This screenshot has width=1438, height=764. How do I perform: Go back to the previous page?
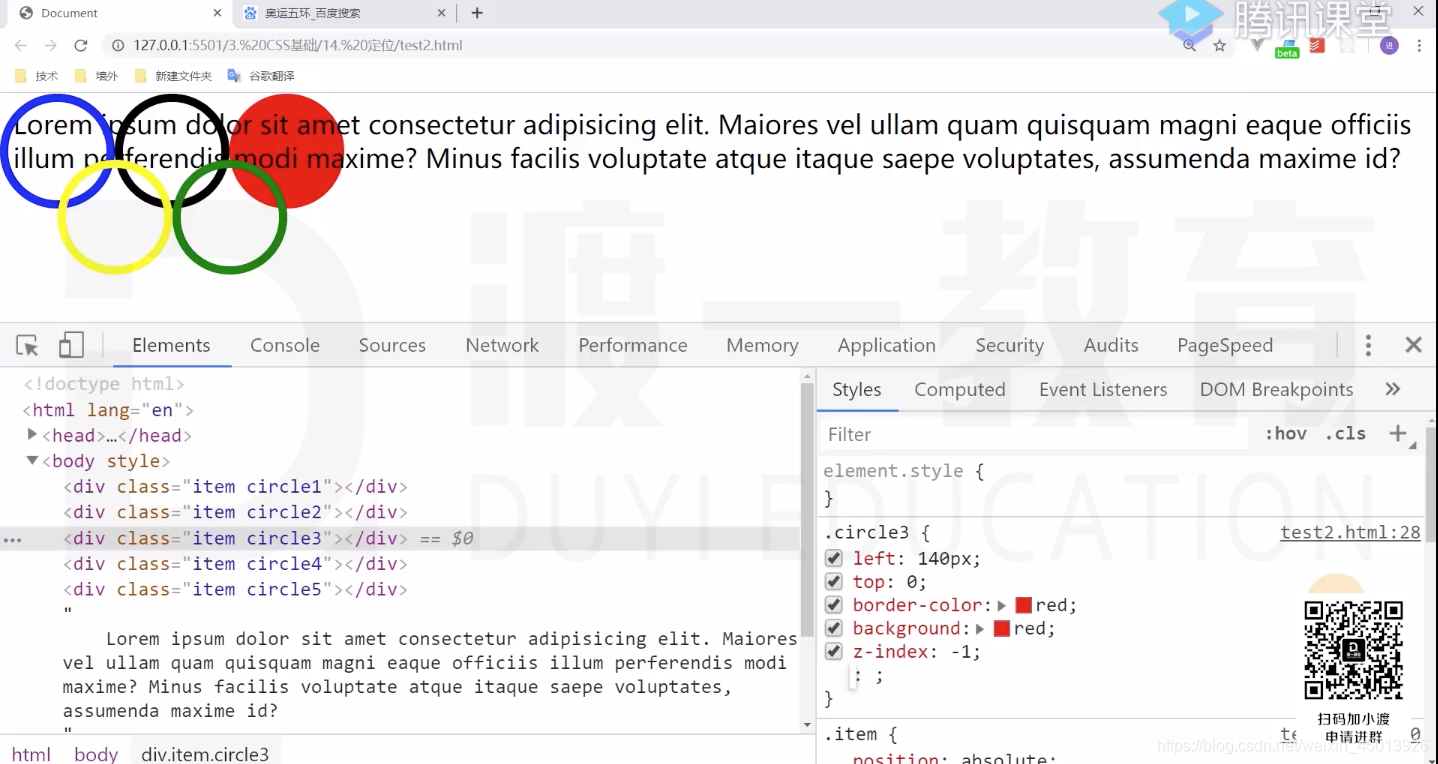(20, 46)
